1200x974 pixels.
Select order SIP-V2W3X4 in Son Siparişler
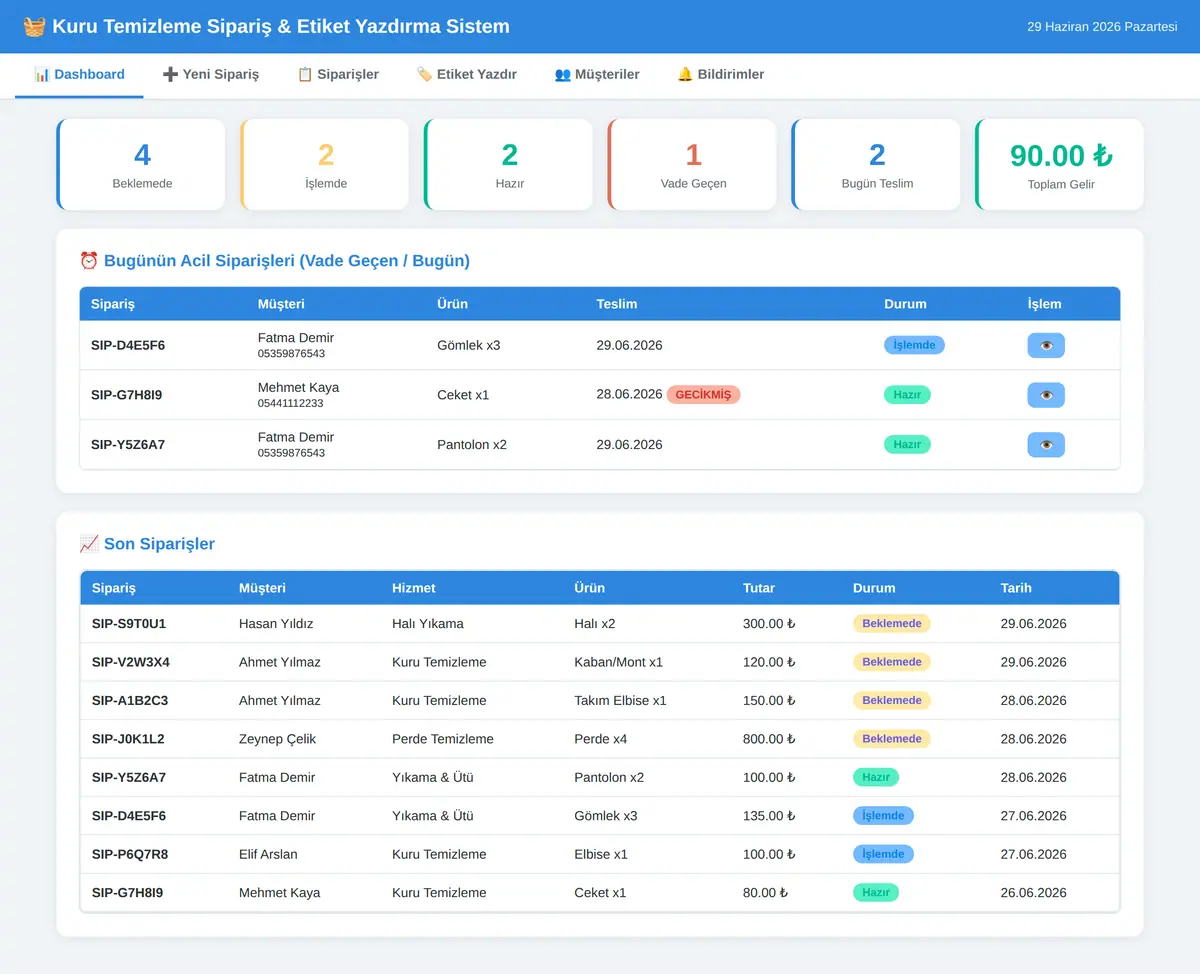pyautogui.click(x=131, y=662)
